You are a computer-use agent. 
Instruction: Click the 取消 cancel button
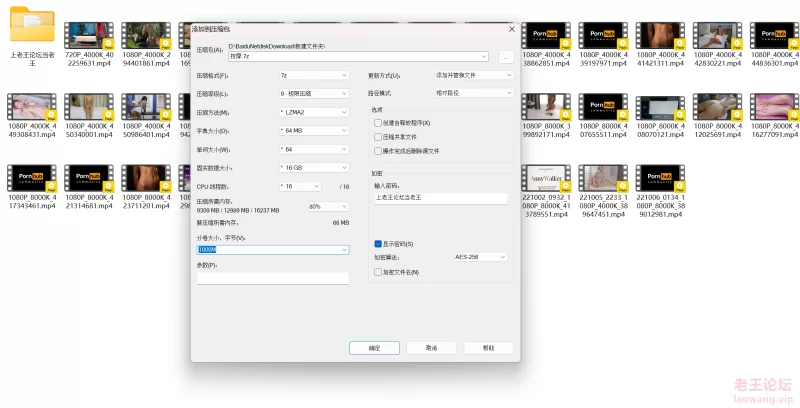pos(432,348)
